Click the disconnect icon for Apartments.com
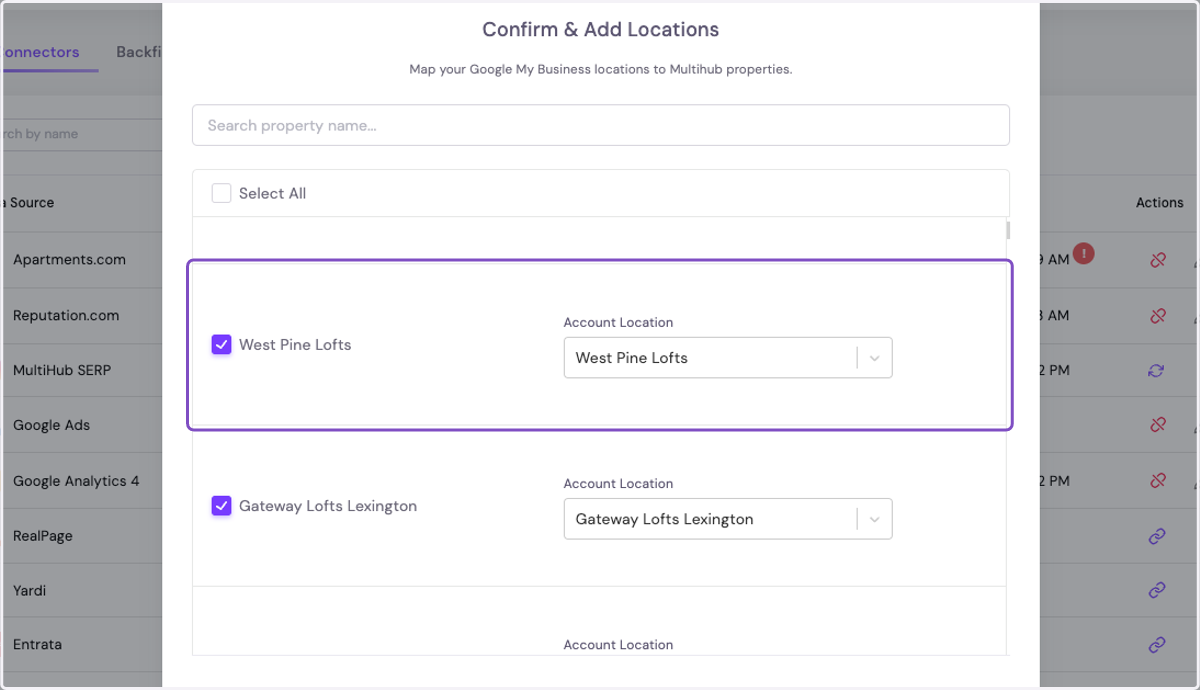This screenshot has width=1200, height=690. (1158, 260)
